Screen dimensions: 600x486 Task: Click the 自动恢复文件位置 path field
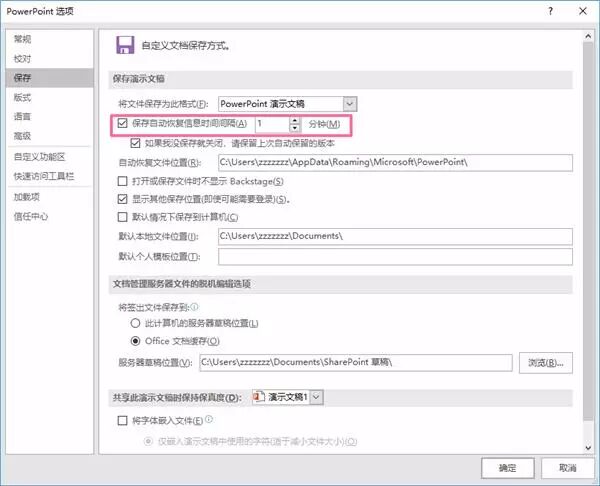tap(395, 162)
